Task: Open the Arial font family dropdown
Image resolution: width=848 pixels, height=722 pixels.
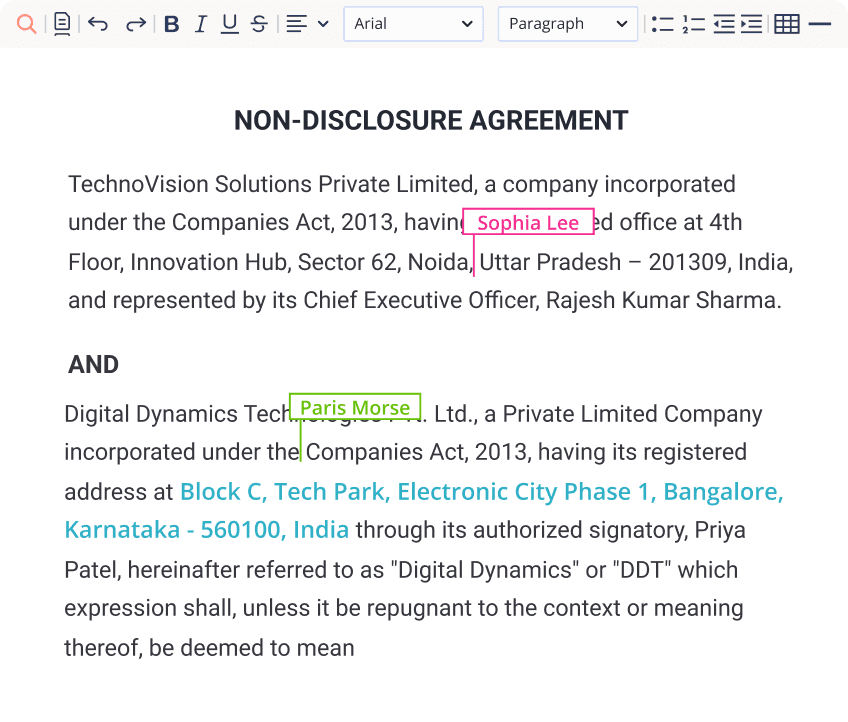Action: coord(413,24)
